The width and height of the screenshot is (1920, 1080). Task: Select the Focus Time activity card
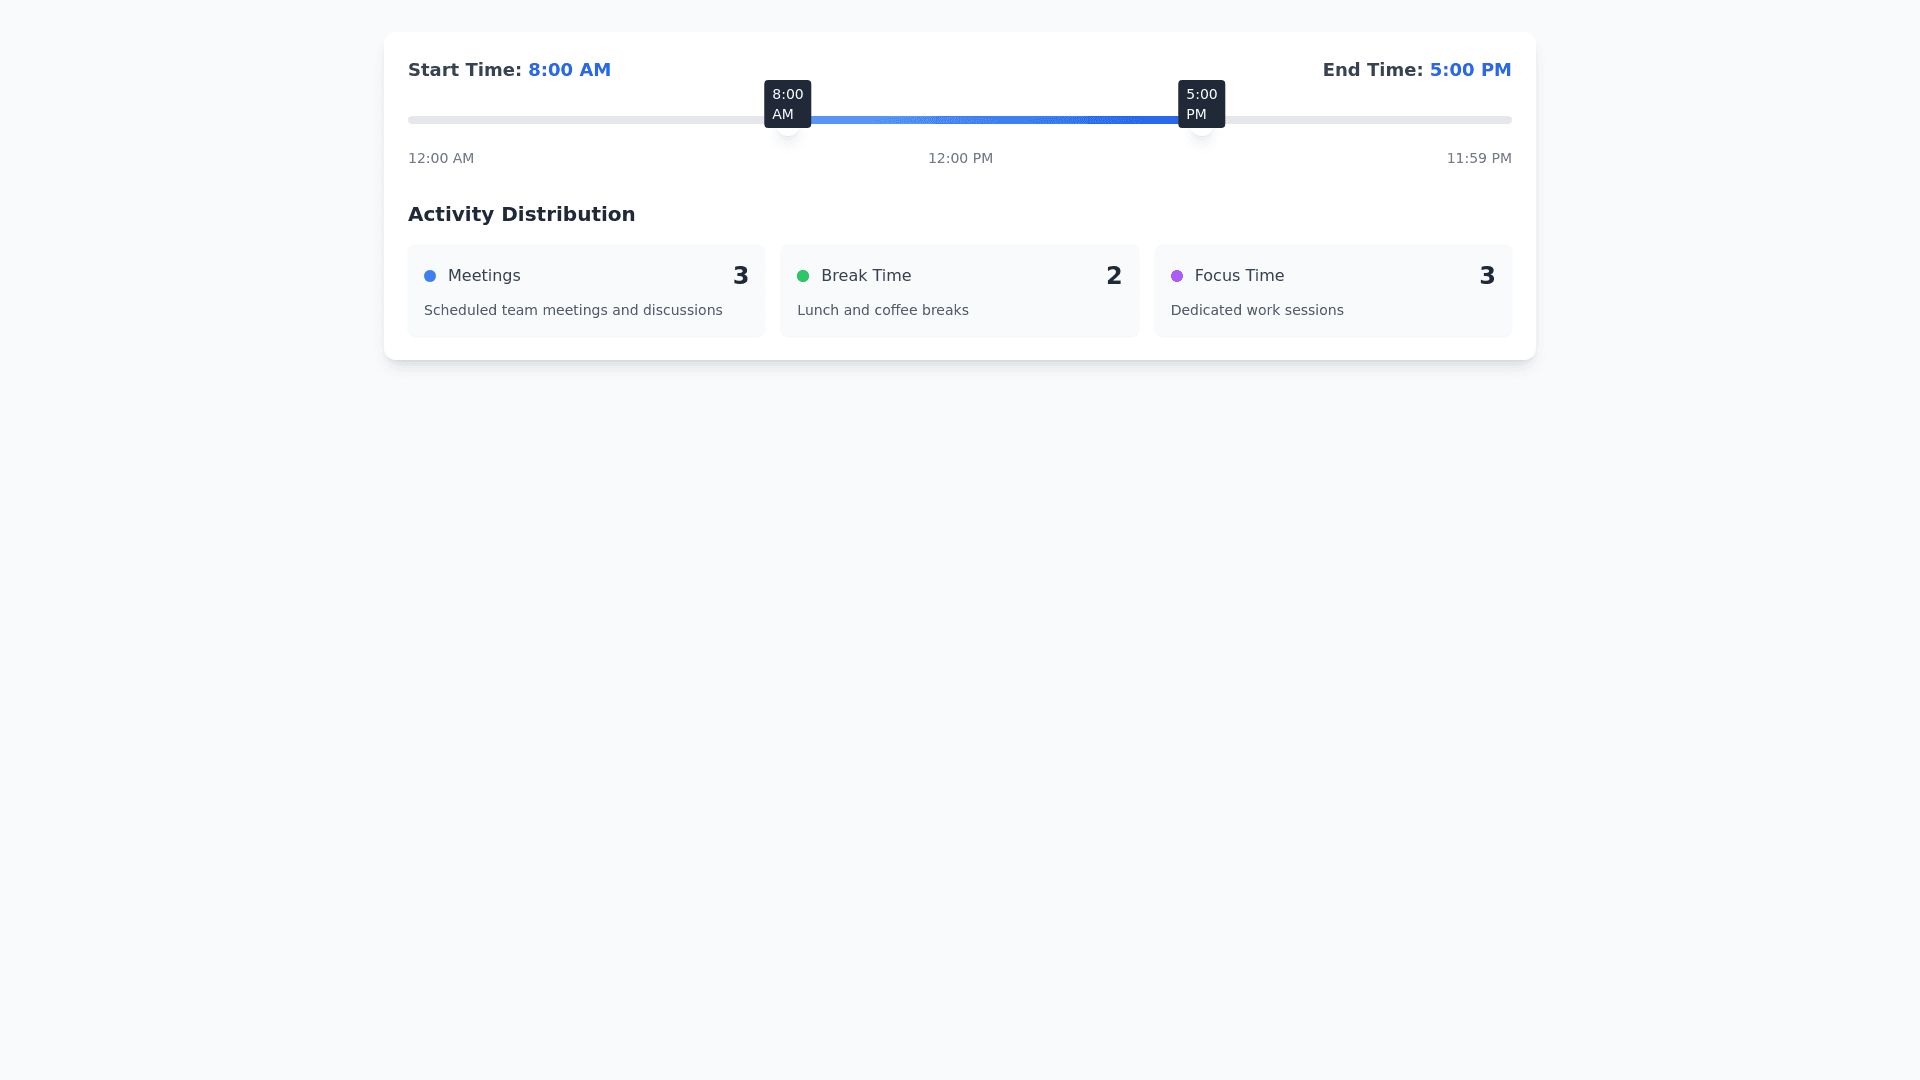(1332, 291)
